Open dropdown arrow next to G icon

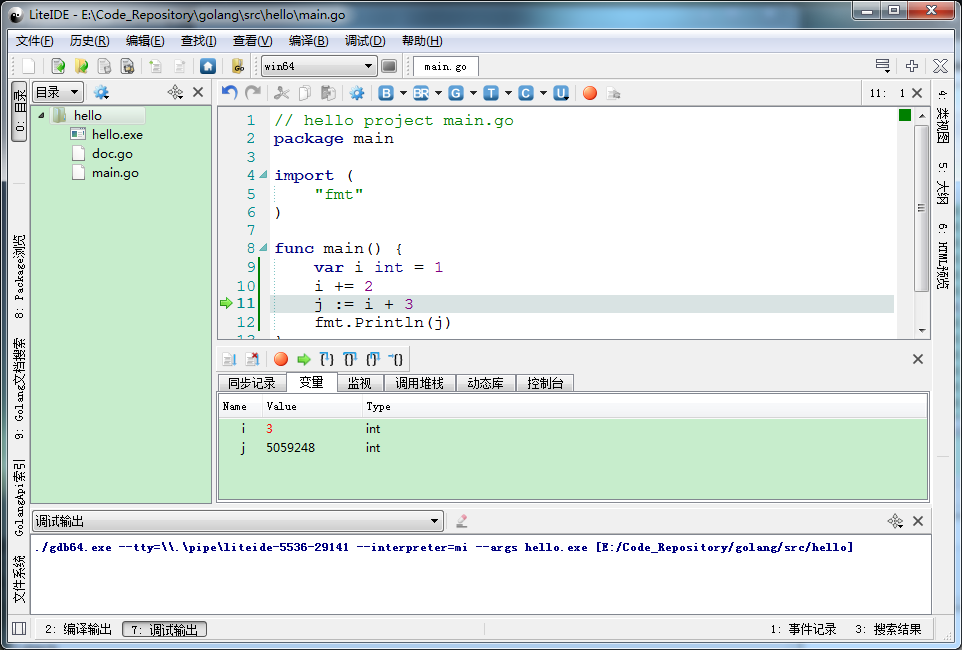[473, 93]
